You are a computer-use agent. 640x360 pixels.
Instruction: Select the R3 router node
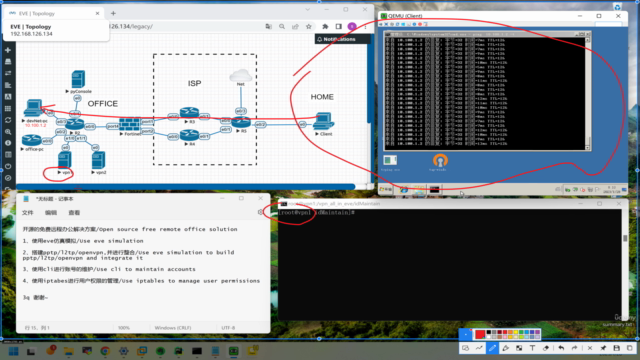tap(189, 113)
